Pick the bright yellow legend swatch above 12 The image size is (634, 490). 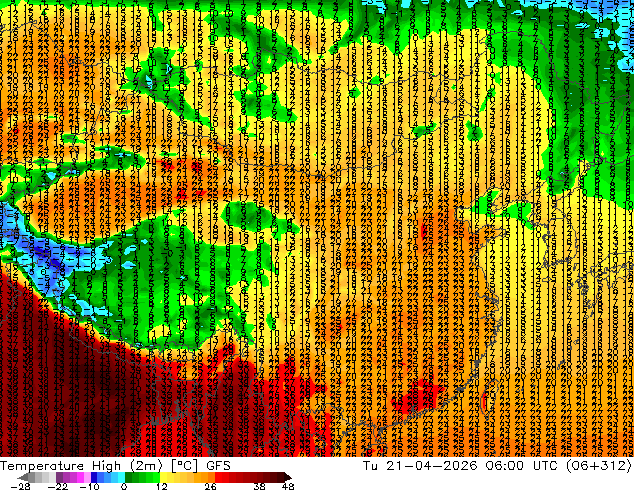point(163,477)
